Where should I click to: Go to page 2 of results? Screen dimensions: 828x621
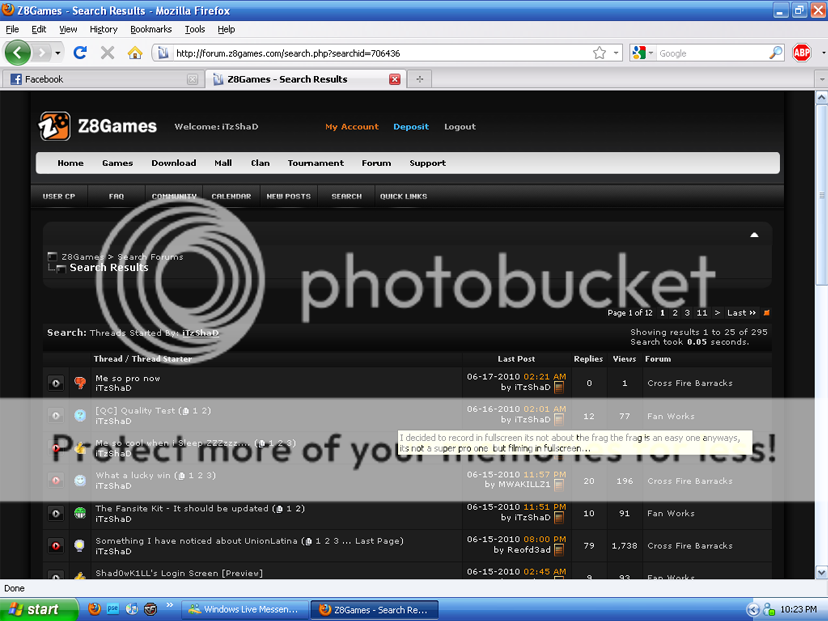[675, 313]
